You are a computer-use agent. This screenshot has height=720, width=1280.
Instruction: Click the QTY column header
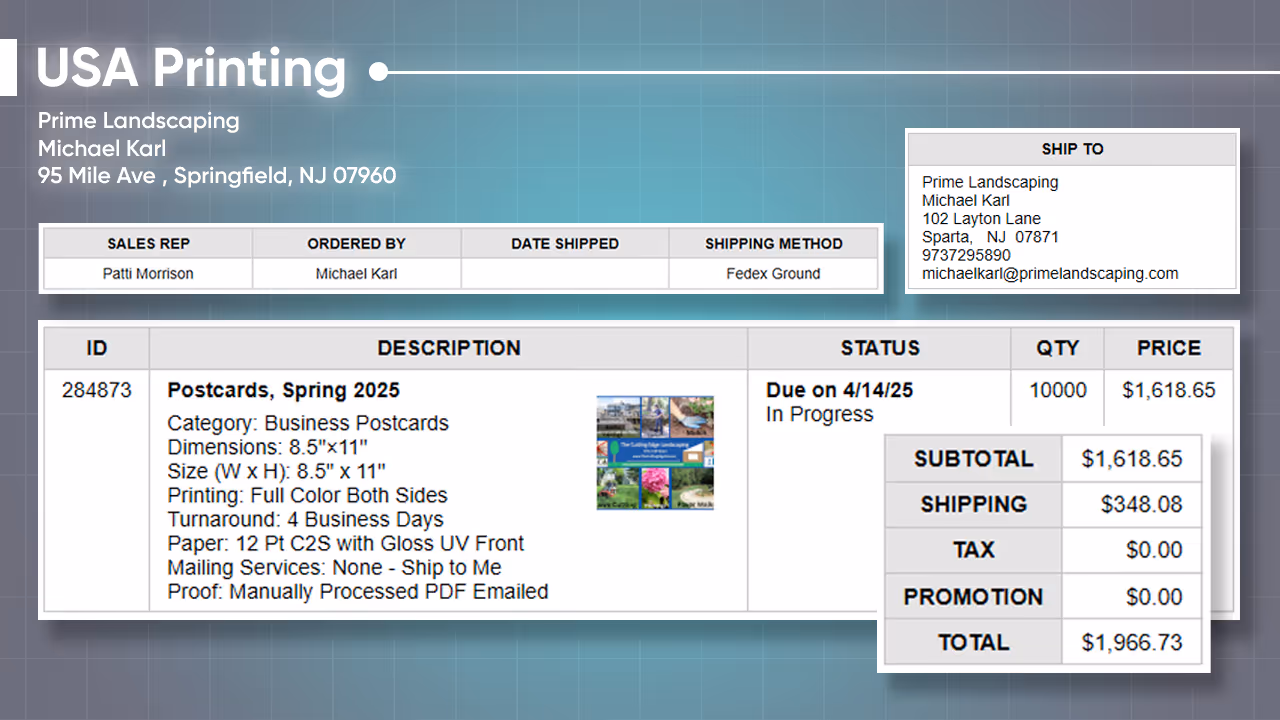click(1057, 348)
